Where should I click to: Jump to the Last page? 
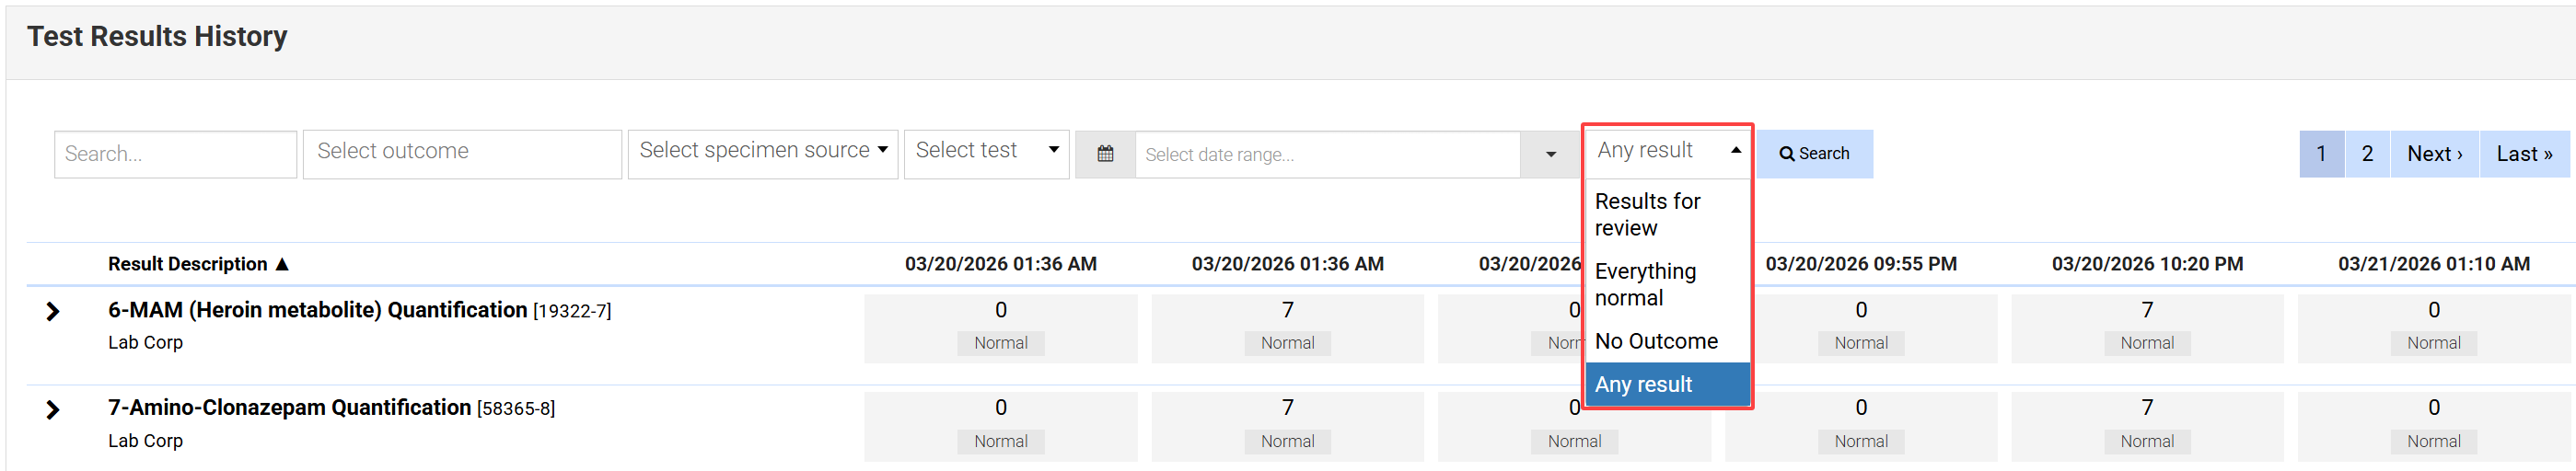click(2523, 154)
